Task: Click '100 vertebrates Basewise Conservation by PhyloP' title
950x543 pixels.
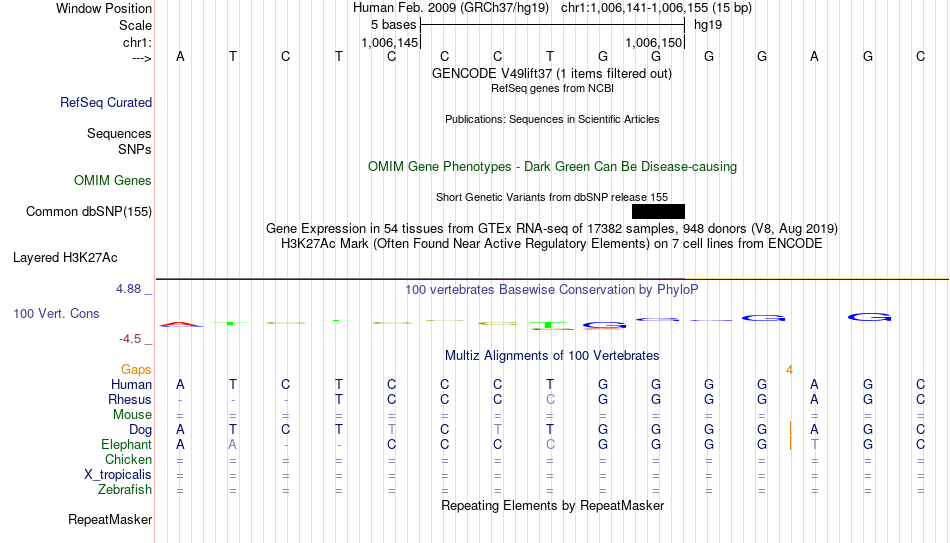Action: [x=552, y=290]
